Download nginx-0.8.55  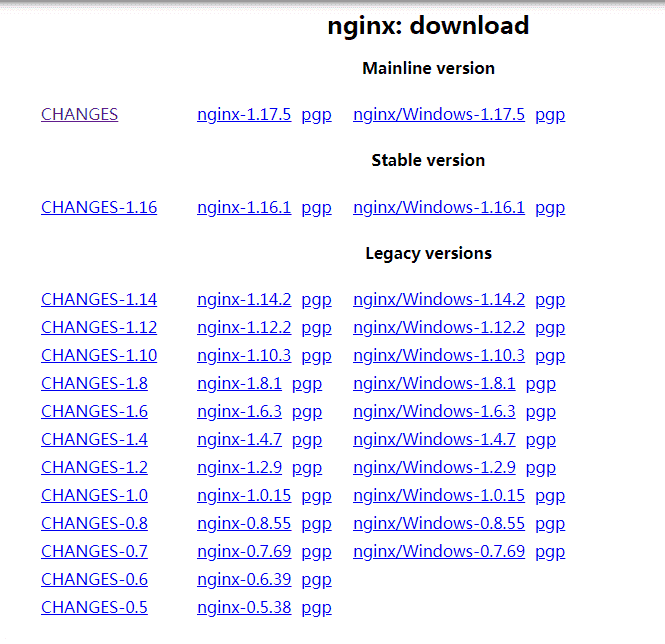[x=244, y=524]
